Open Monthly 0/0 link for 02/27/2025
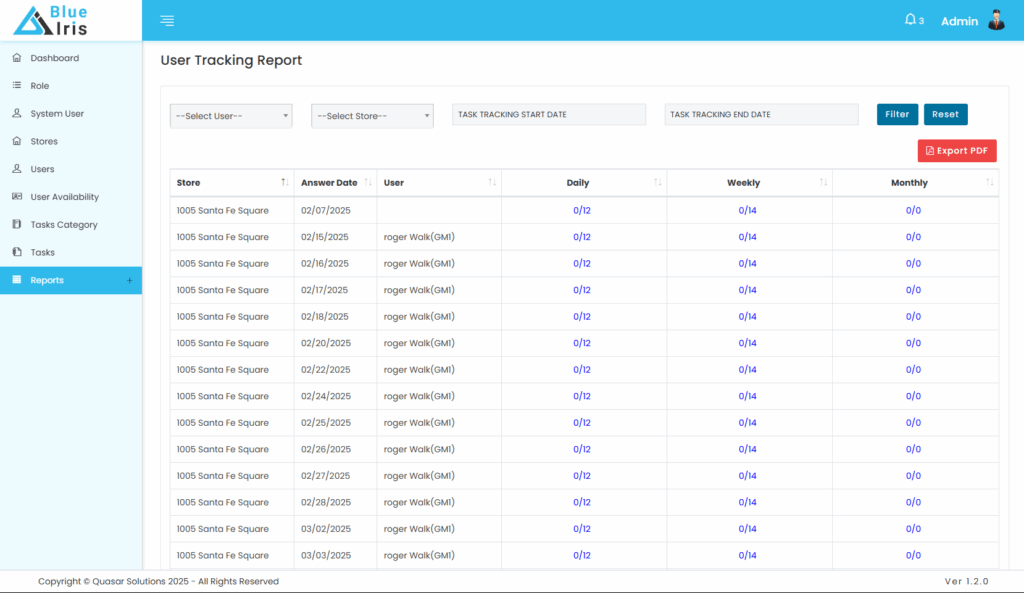Screen dimensions: 1024x593 (913, 475)
